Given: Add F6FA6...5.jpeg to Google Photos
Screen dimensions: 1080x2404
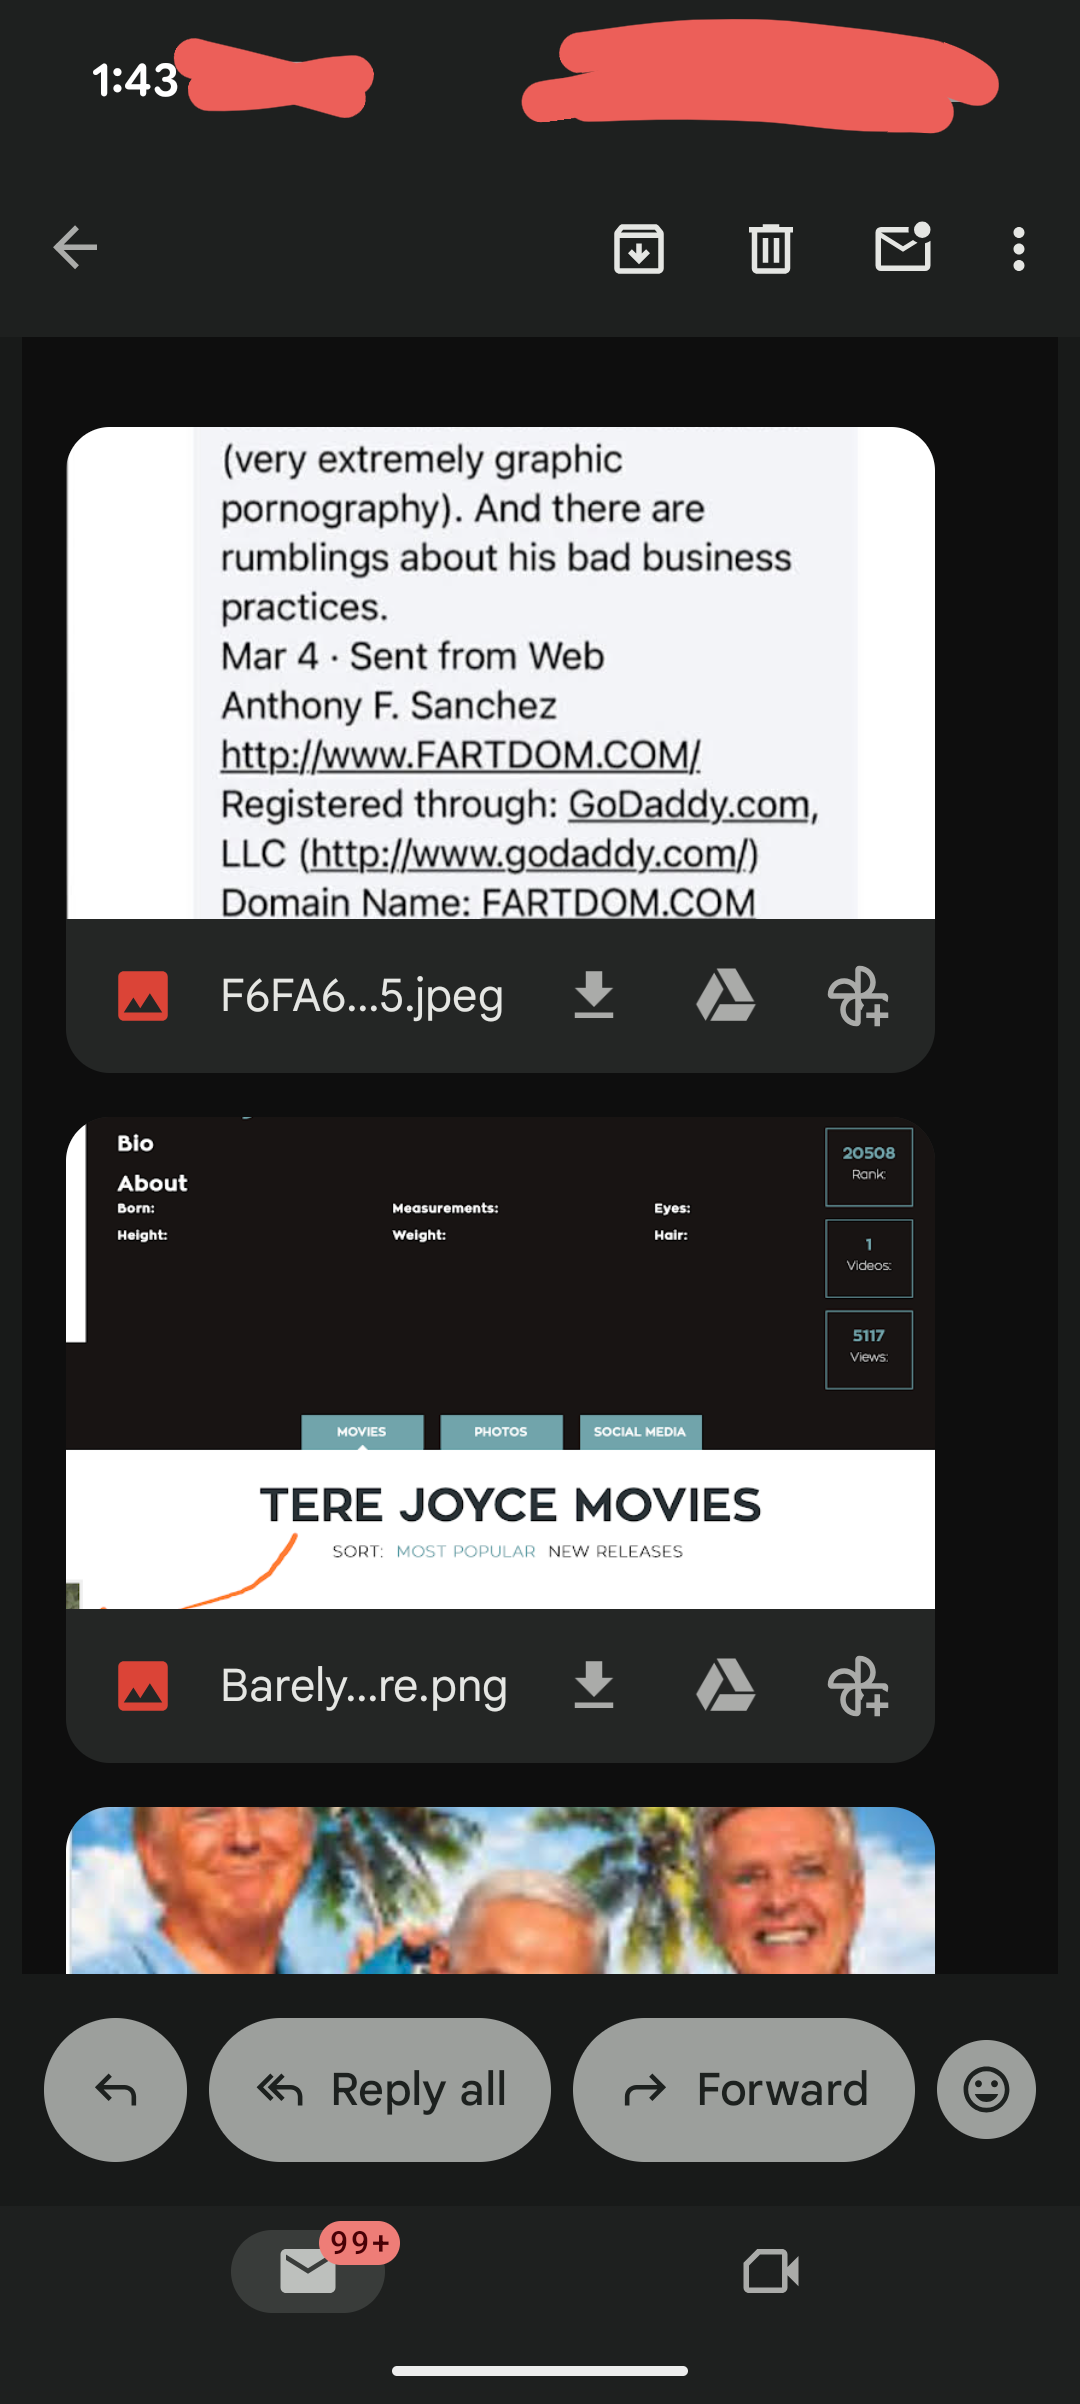Looking at the screenshot, I should point(858,996).
